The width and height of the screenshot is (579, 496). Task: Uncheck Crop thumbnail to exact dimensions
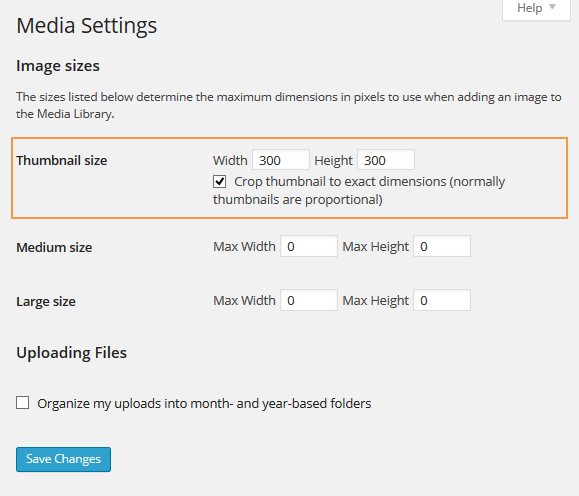(219, 182)
